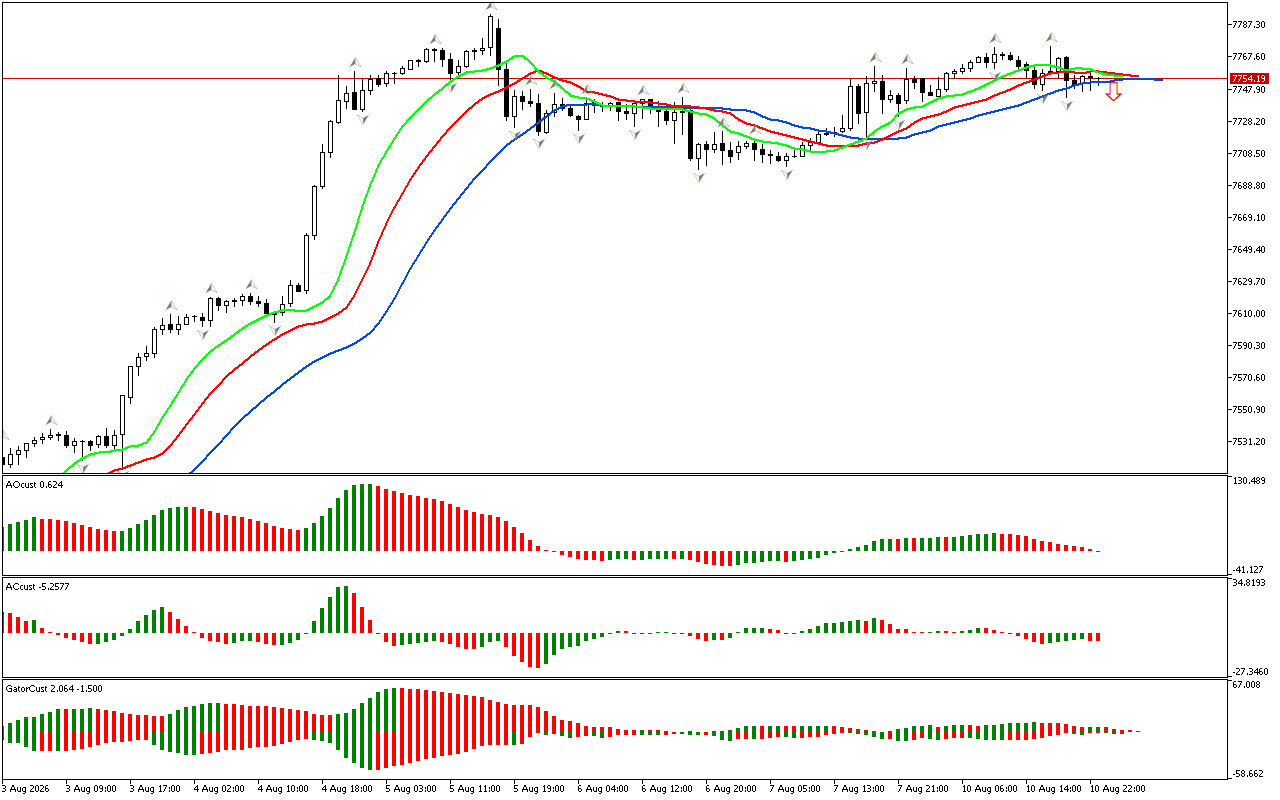Viewport: 1280px width, 800px height.
Task: Click the 7787.30 price scale label
Action: 1247,25
